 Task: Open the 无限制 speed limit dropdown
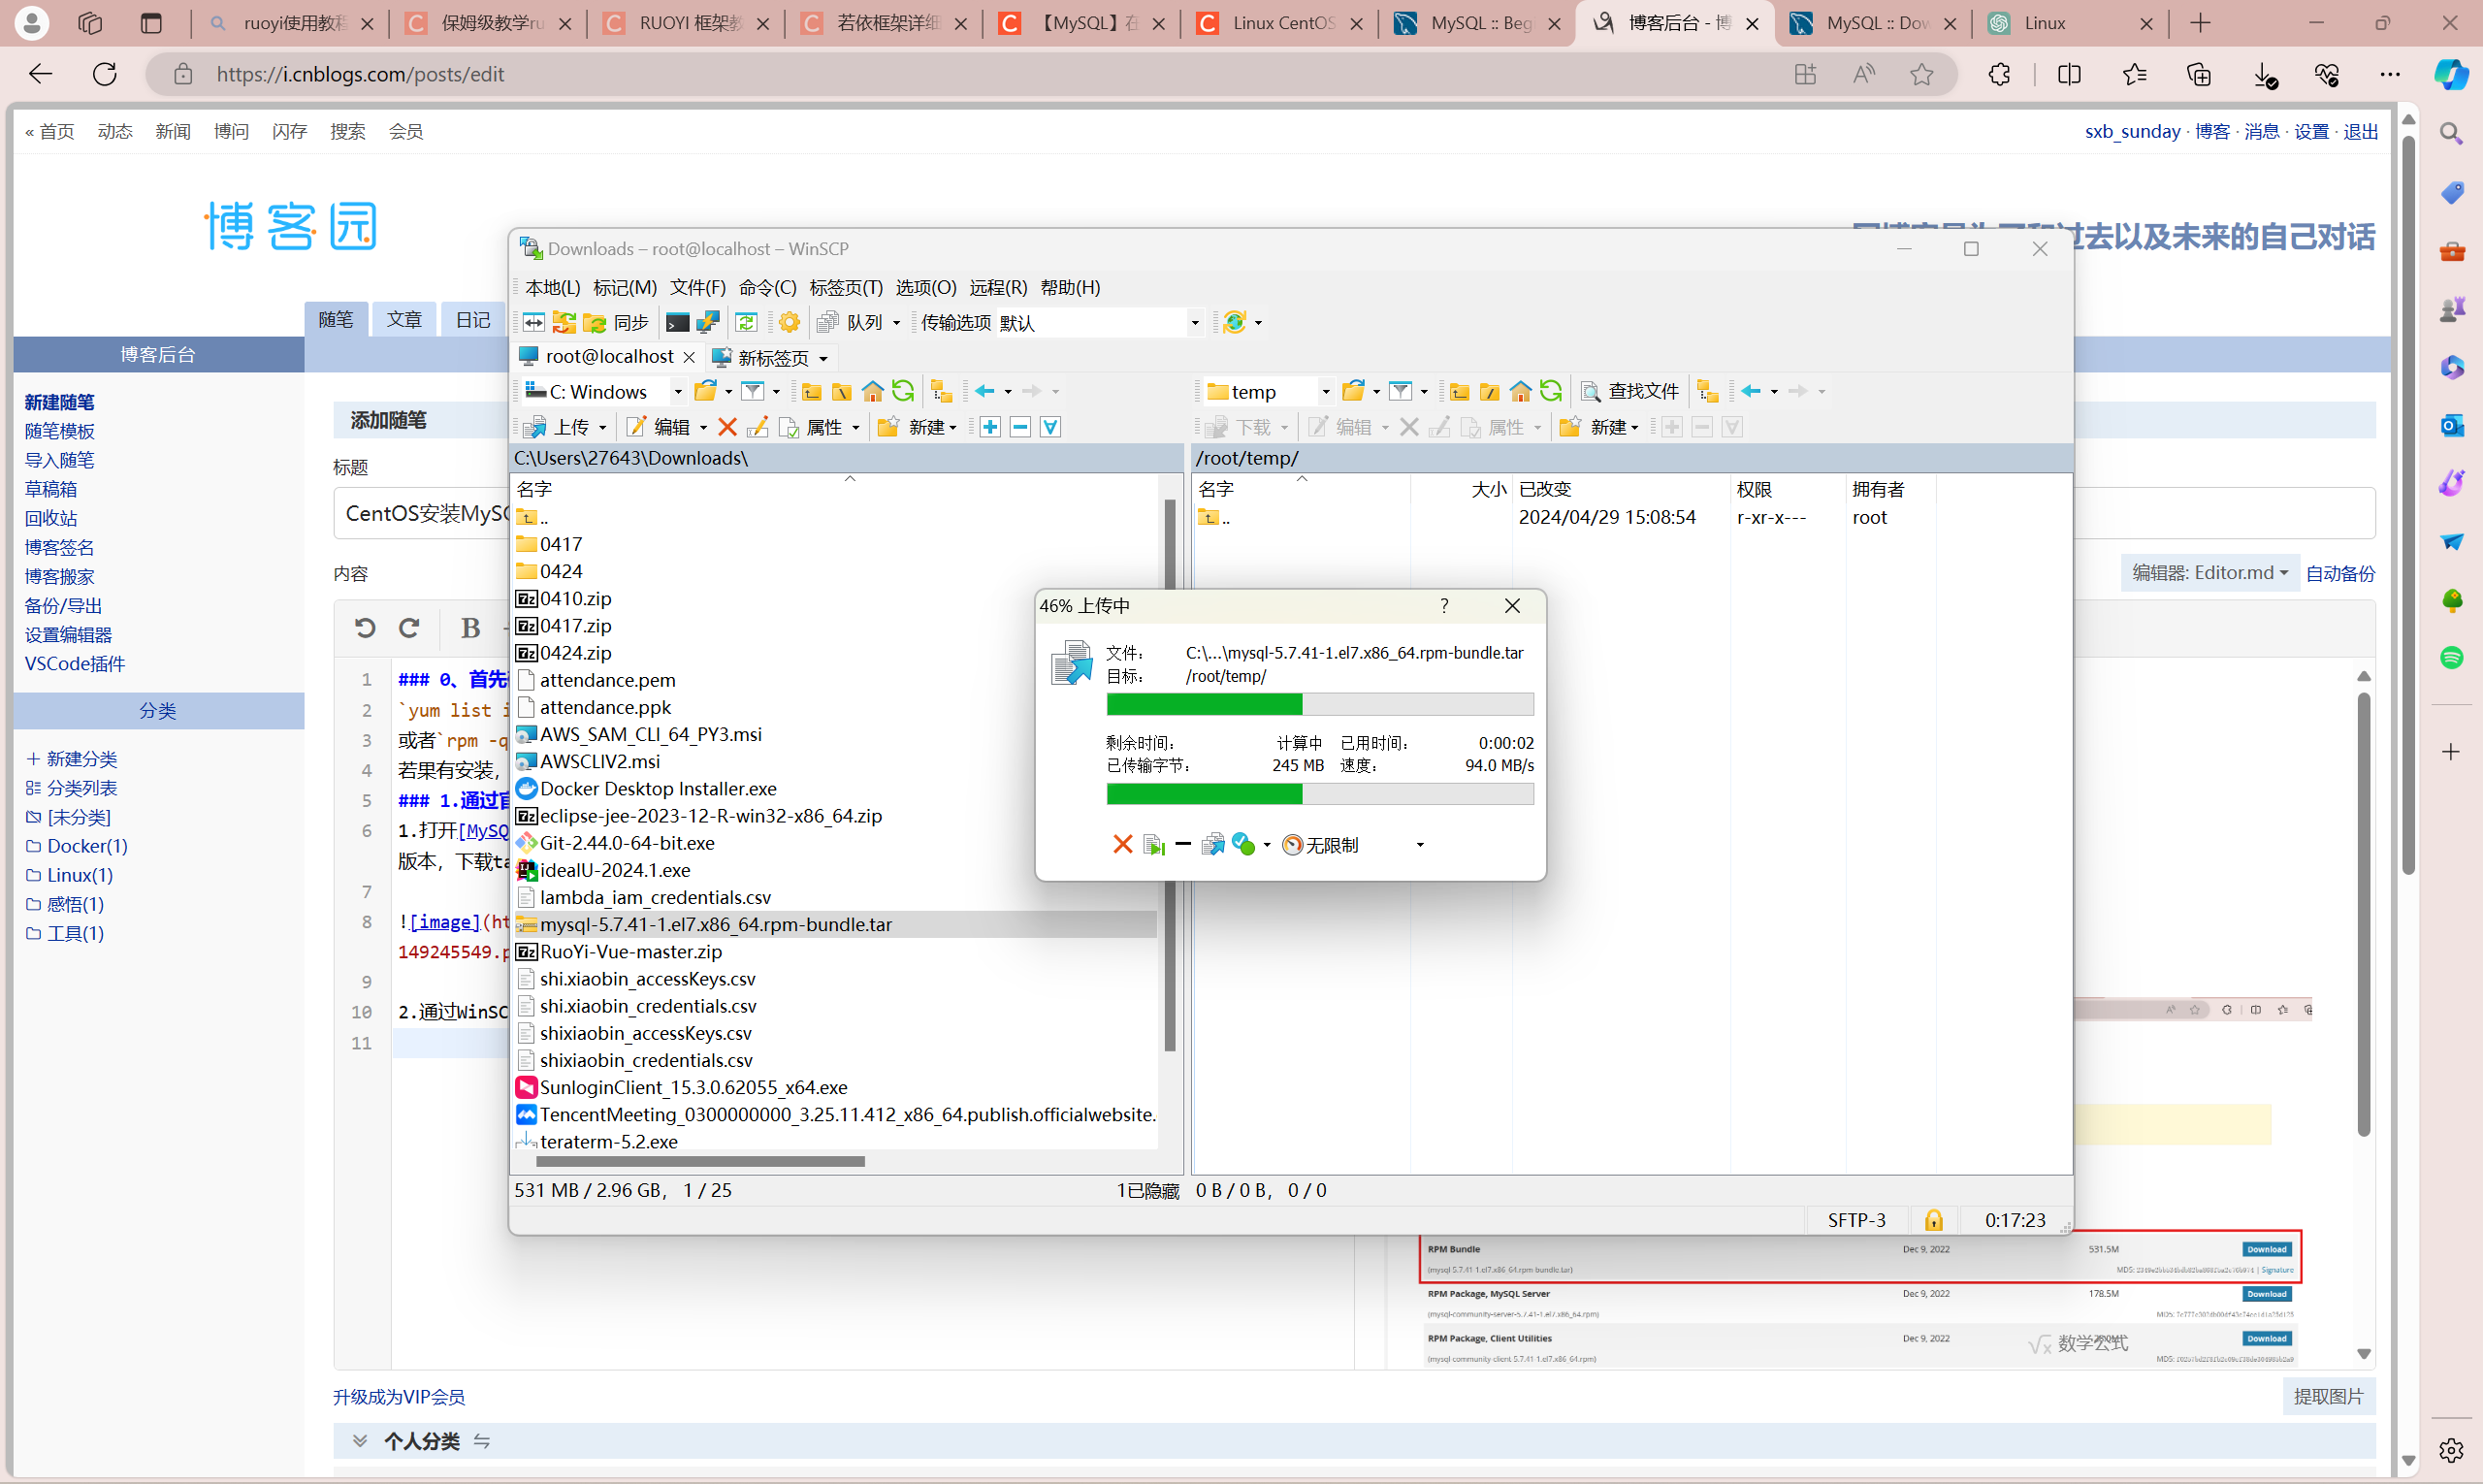(1419, 845)
